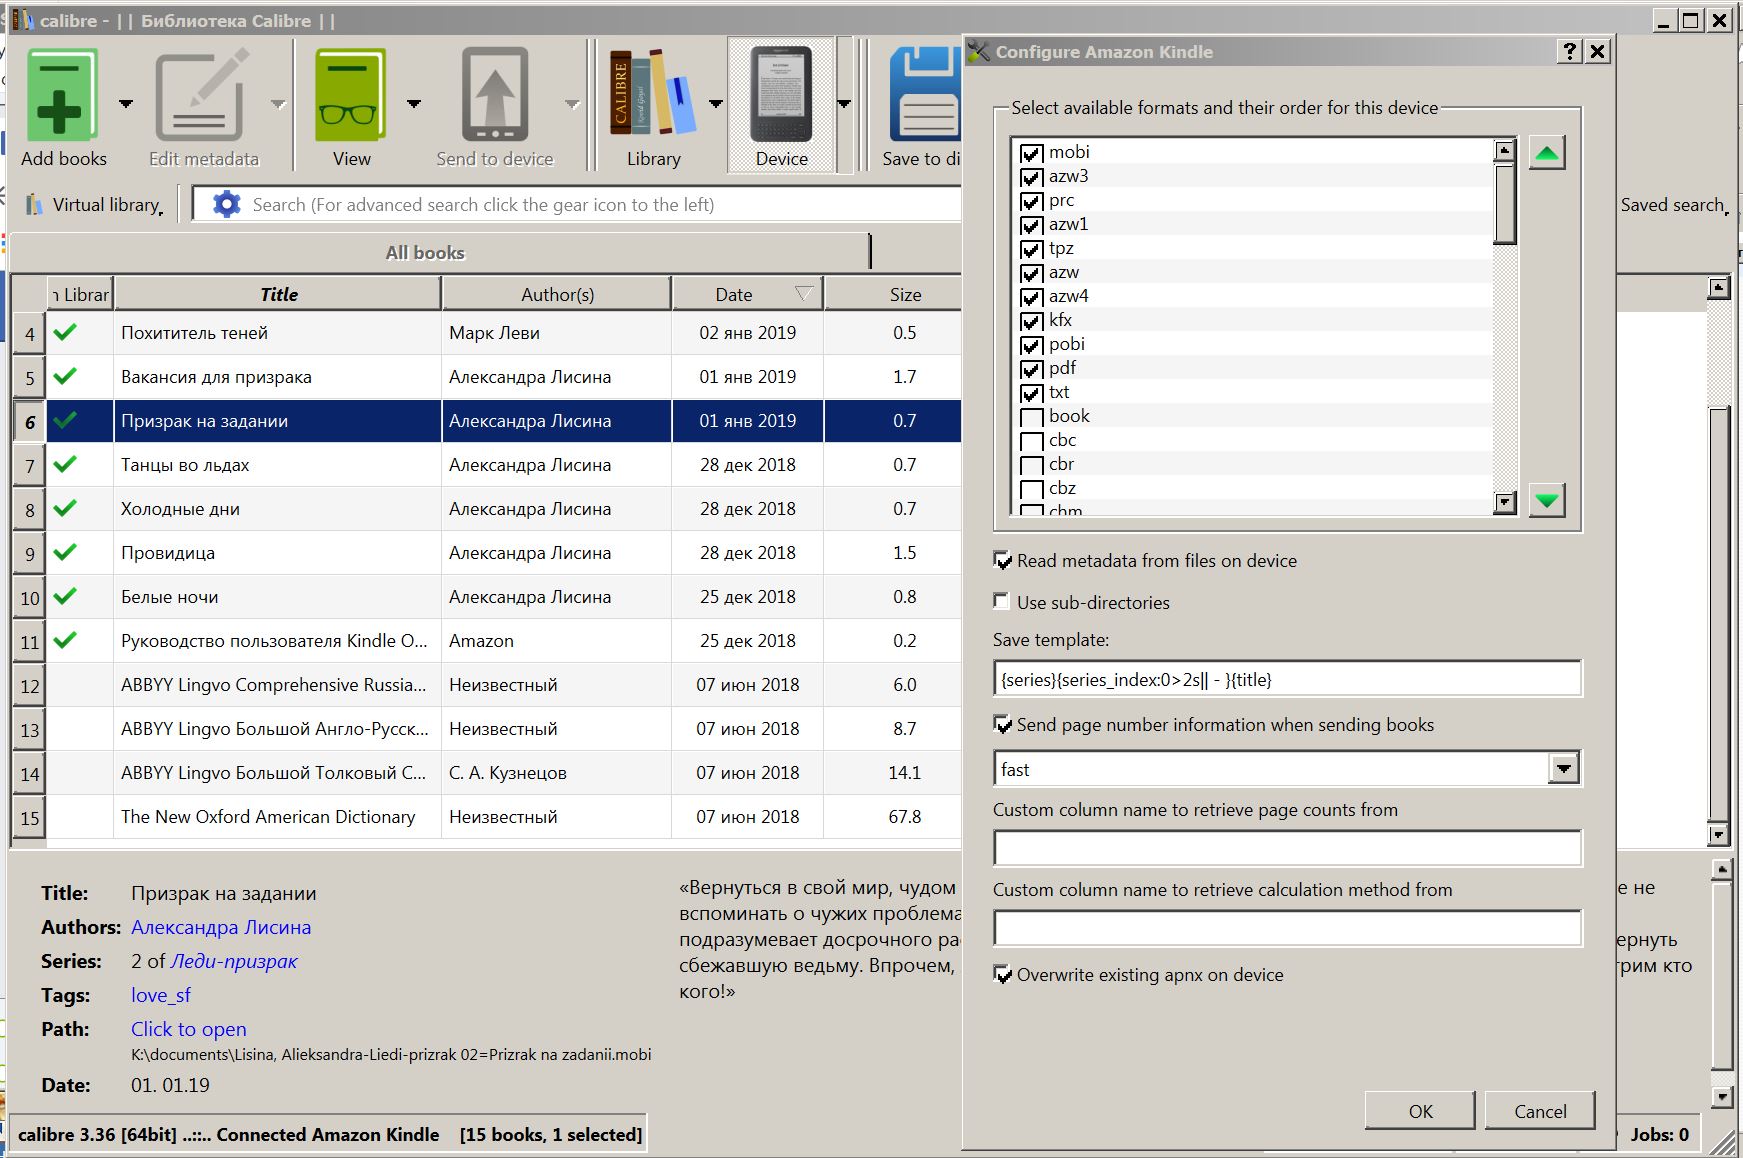Check the book format checkbox
The height and width of the screenshot is (1158, 1743).
(x=1031, y=417)
